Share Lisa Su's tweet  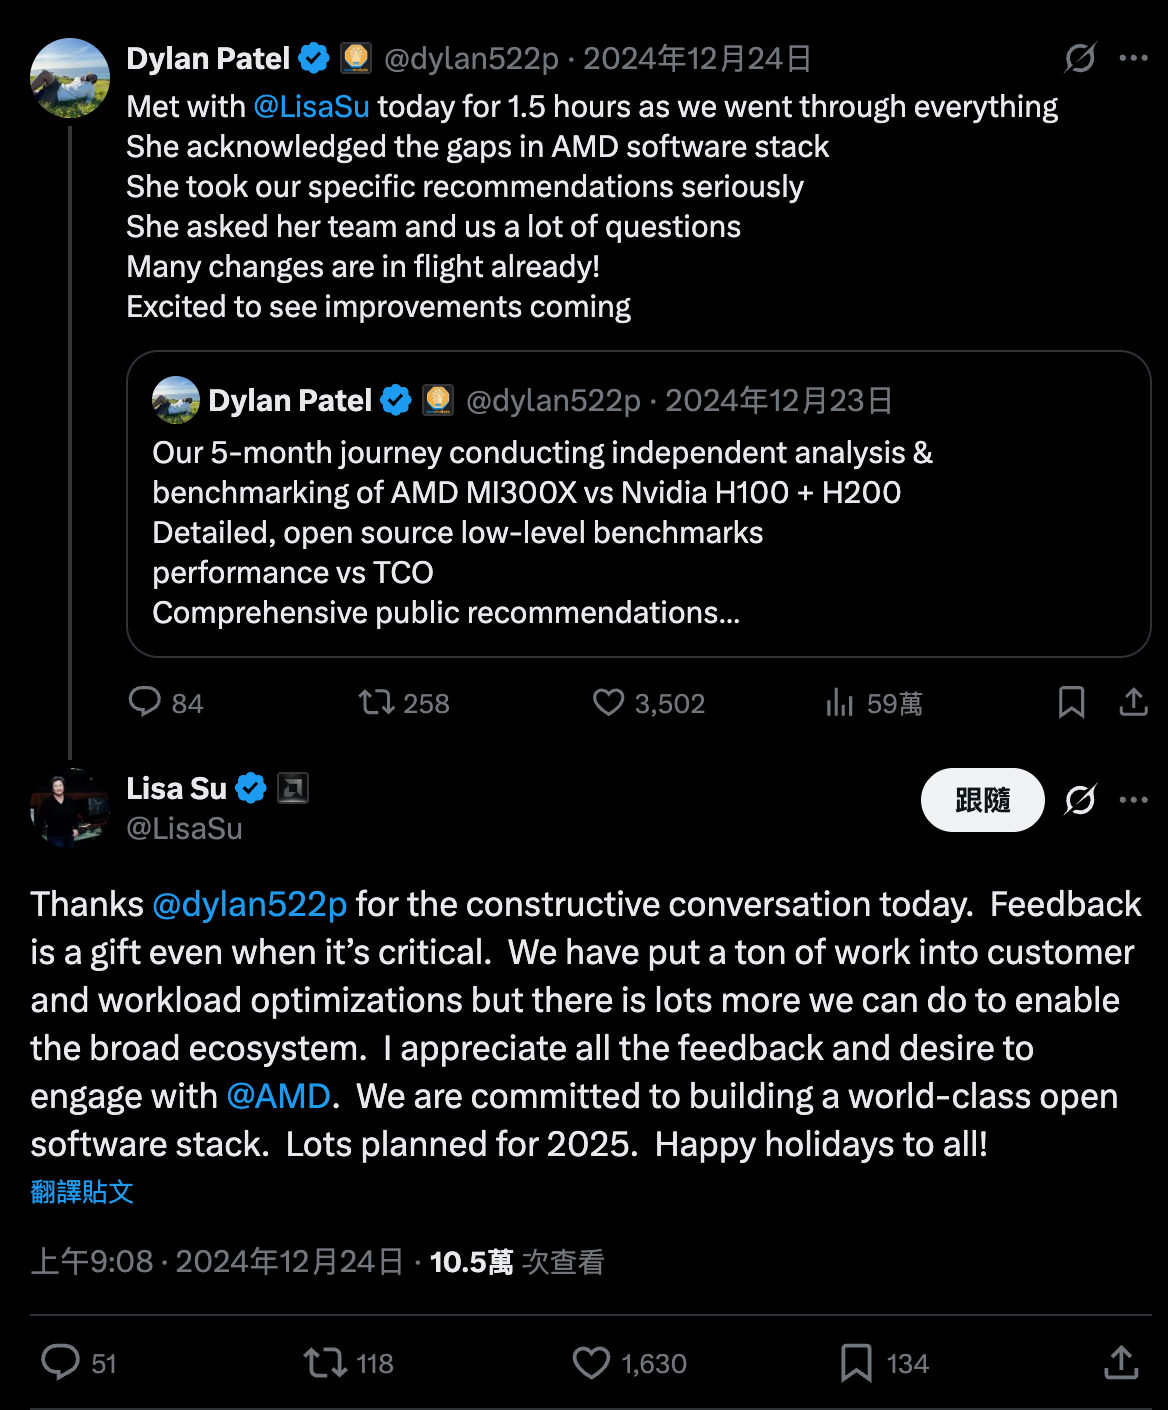(1121, 1362)
